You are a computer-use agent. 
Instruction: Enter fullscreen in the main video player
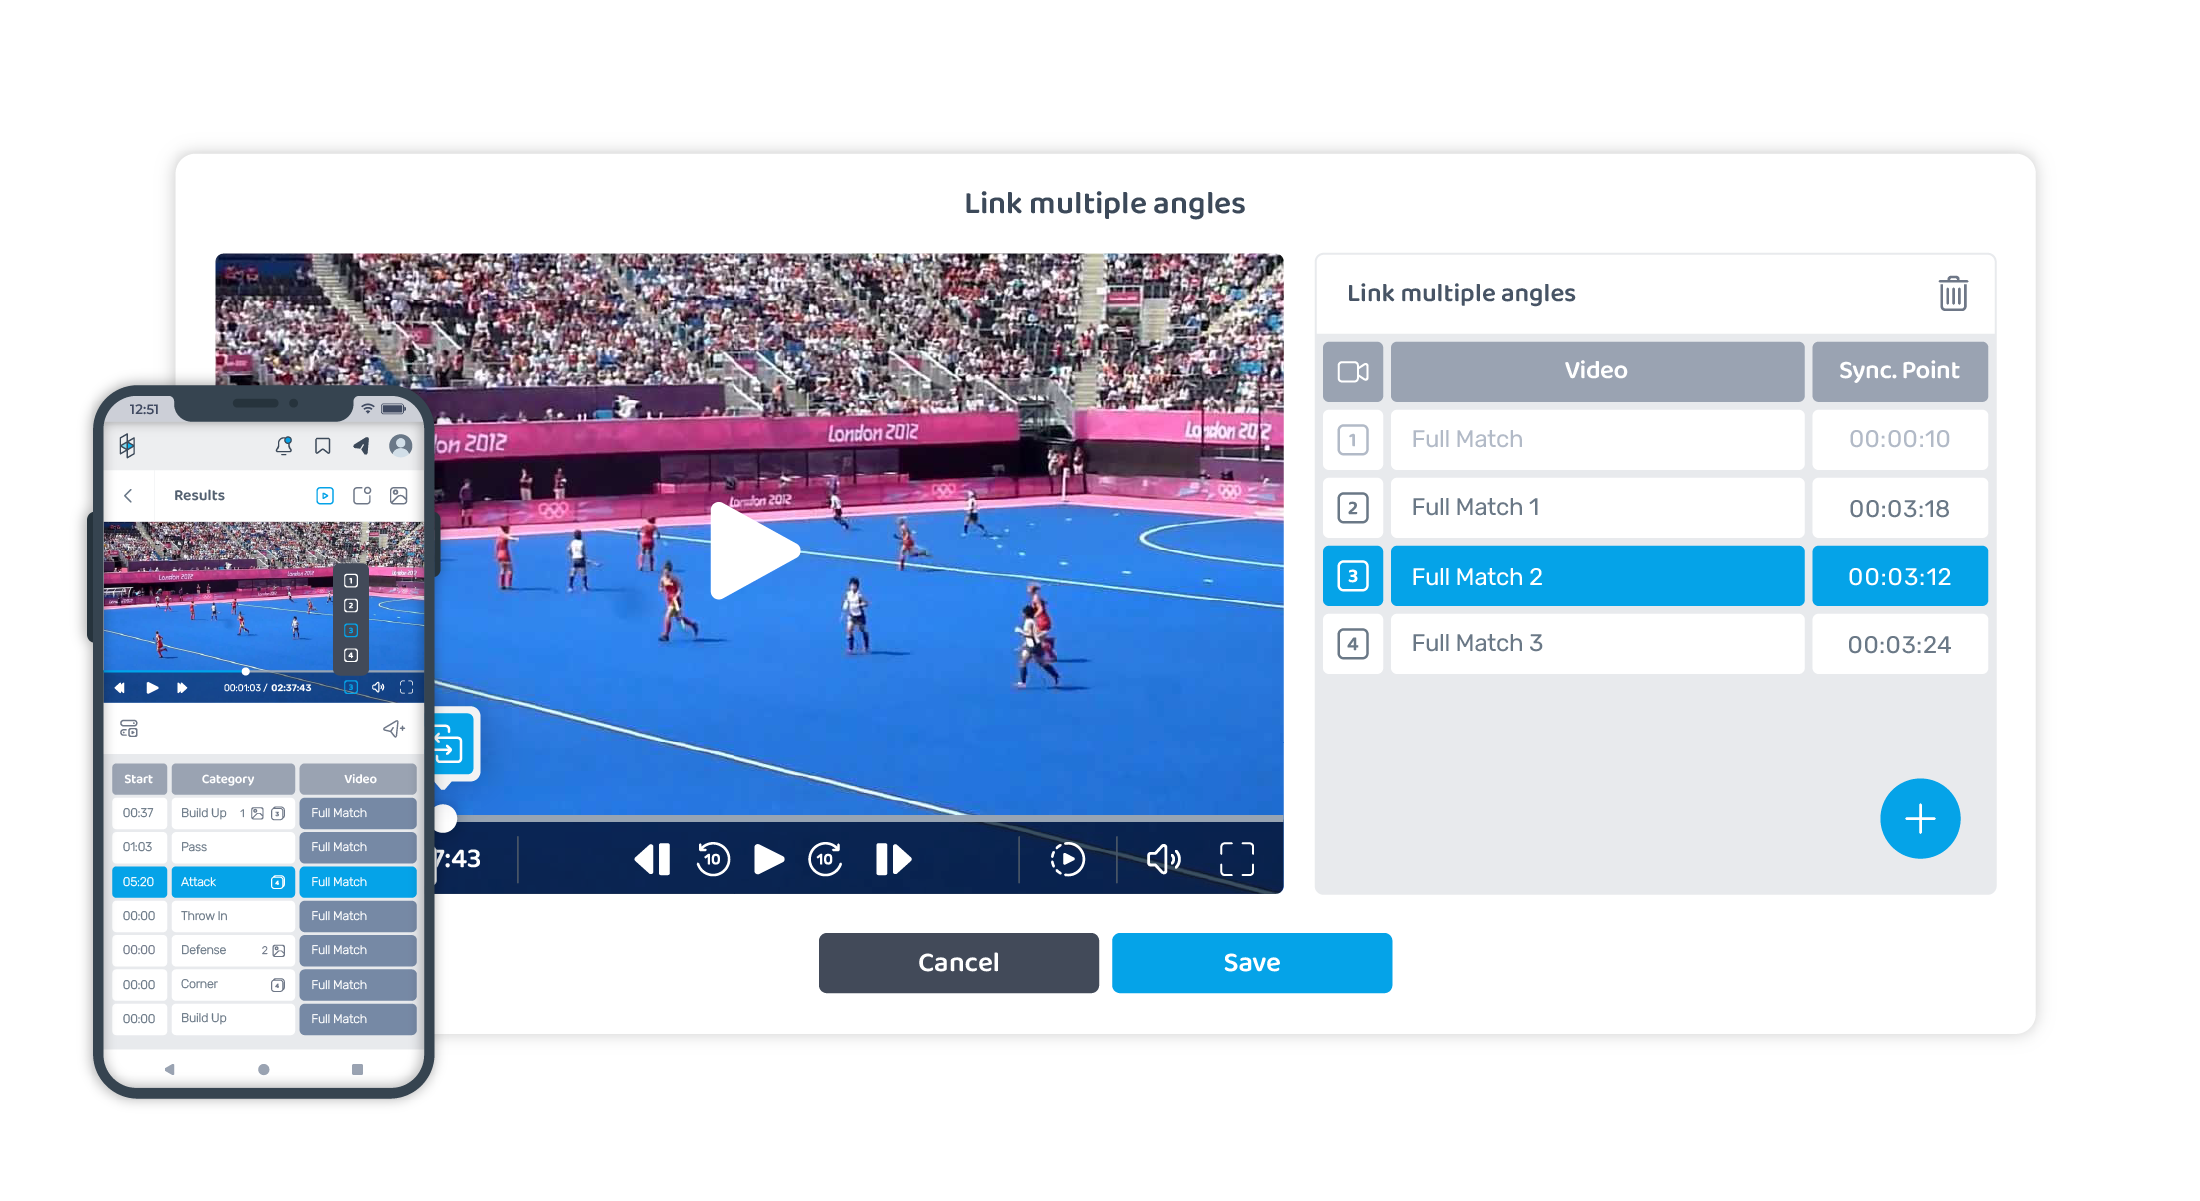pos(1237,859)
